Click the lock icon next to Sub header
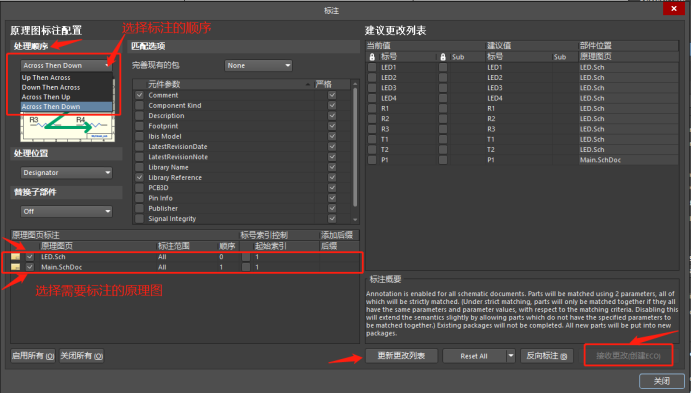This screenshot has height=394, width=692. (x=443, y=57)
